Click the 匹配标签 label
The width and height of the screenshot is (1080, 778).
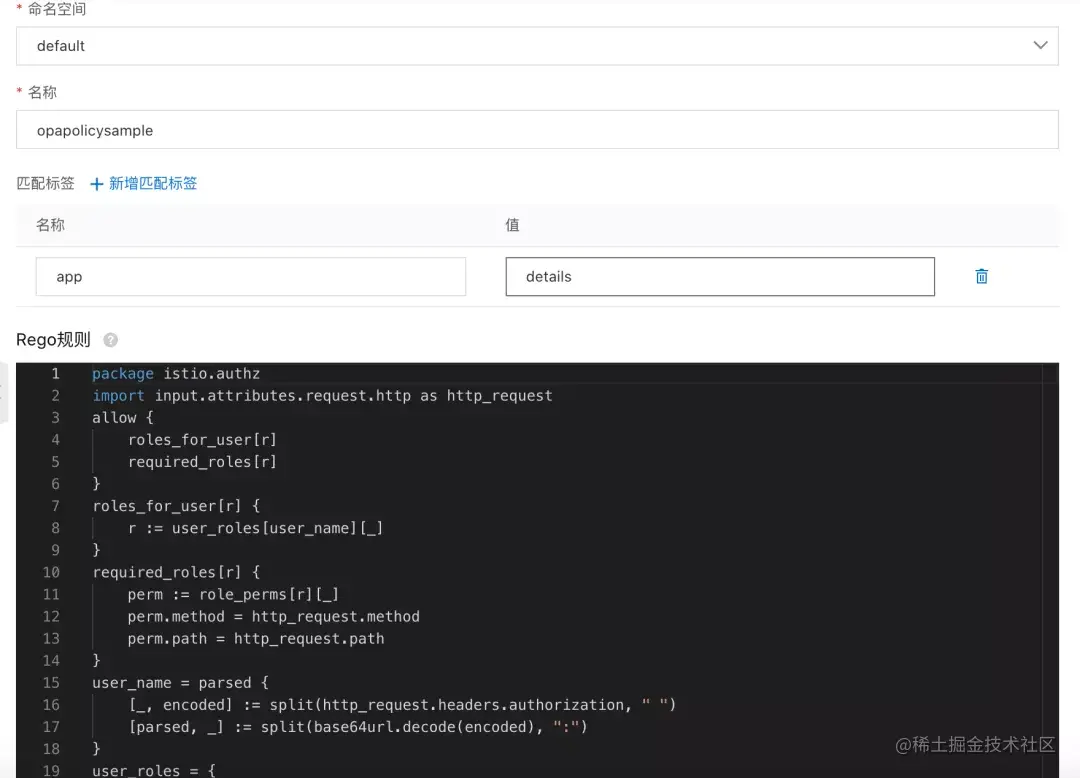pyautogui.click(x=45, y=183)
